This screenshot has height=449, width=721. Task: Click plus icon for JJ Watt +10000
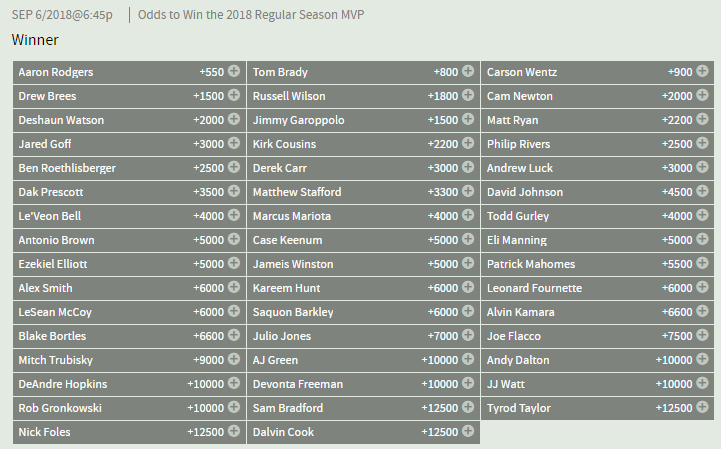702,384
